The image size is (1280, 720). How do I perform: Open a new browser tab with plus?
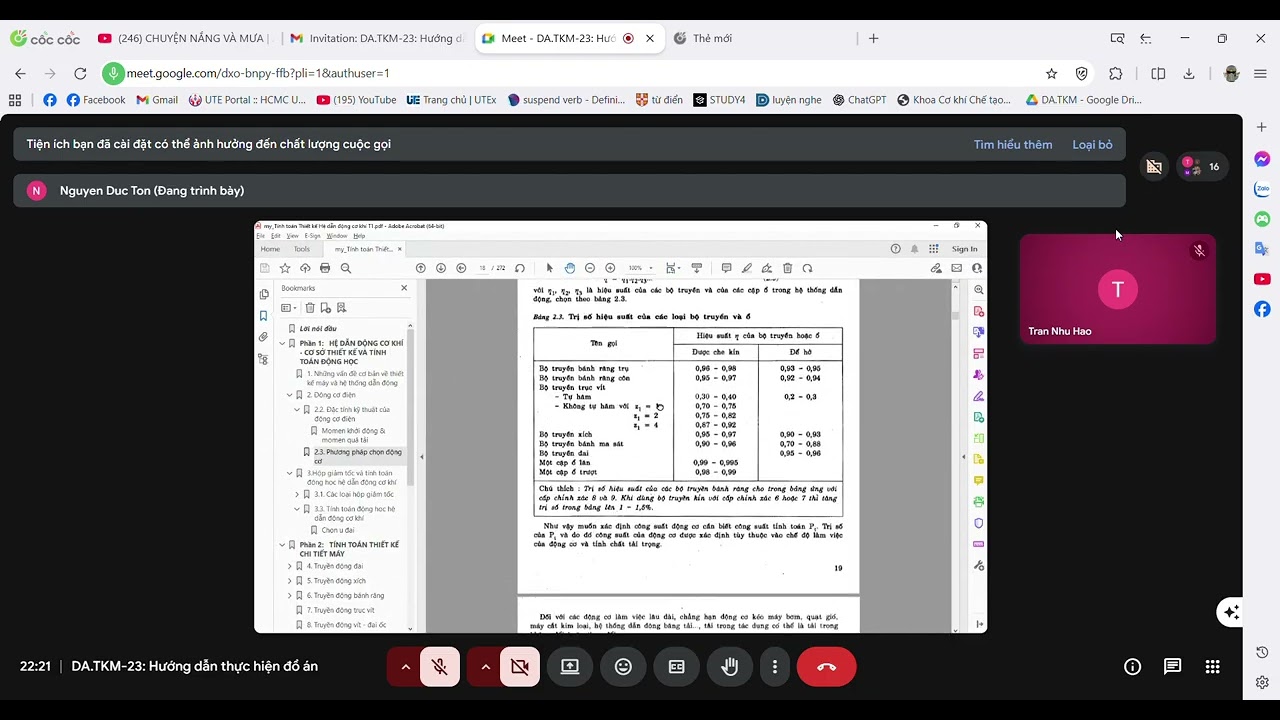point(873,38)
